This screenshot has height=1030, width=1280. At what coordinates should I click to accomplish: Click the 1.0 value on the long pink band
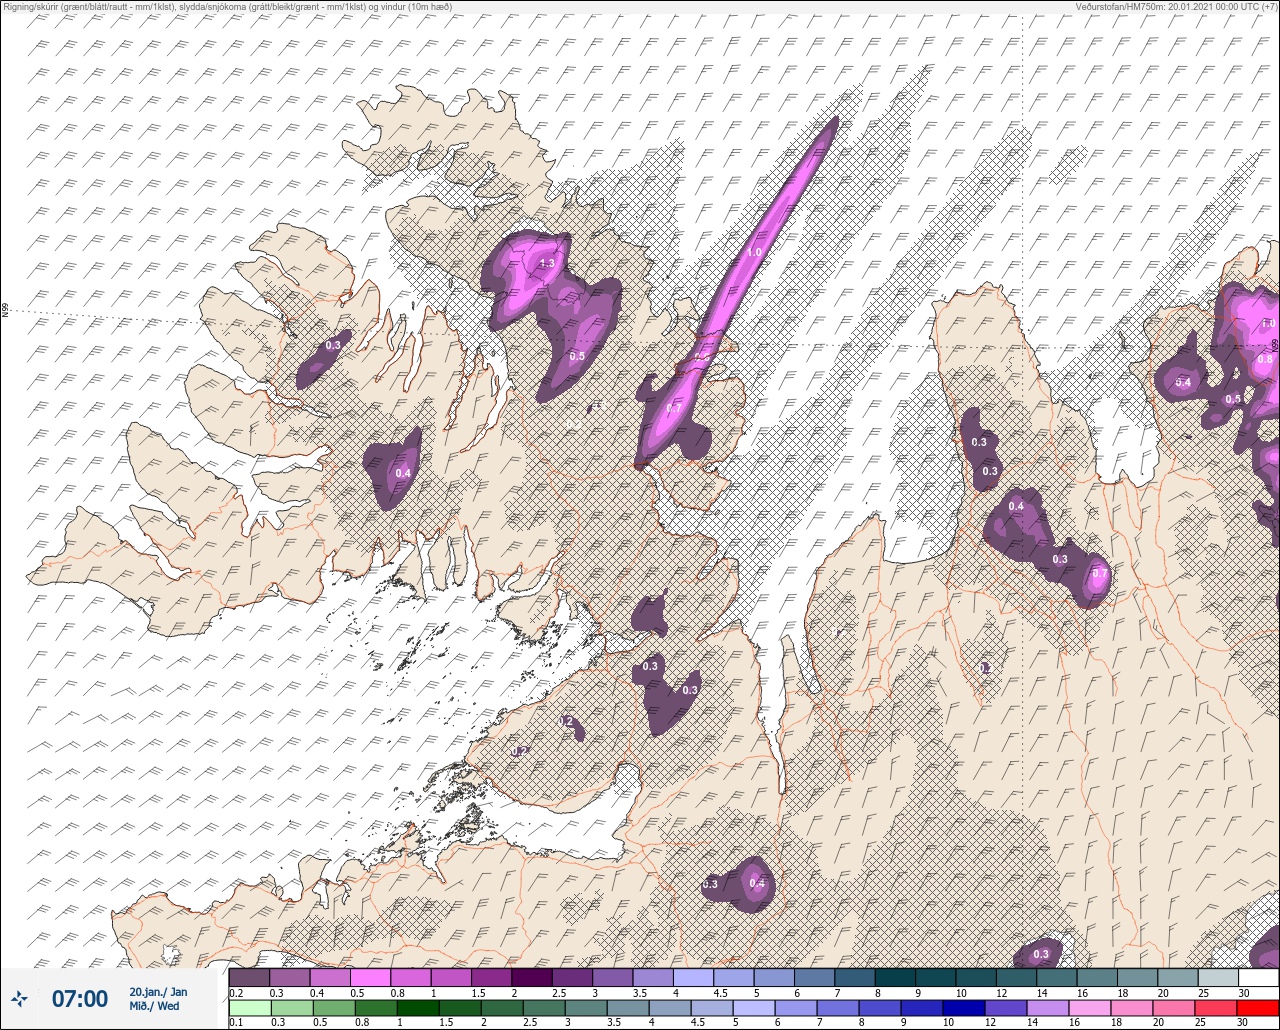754,253
